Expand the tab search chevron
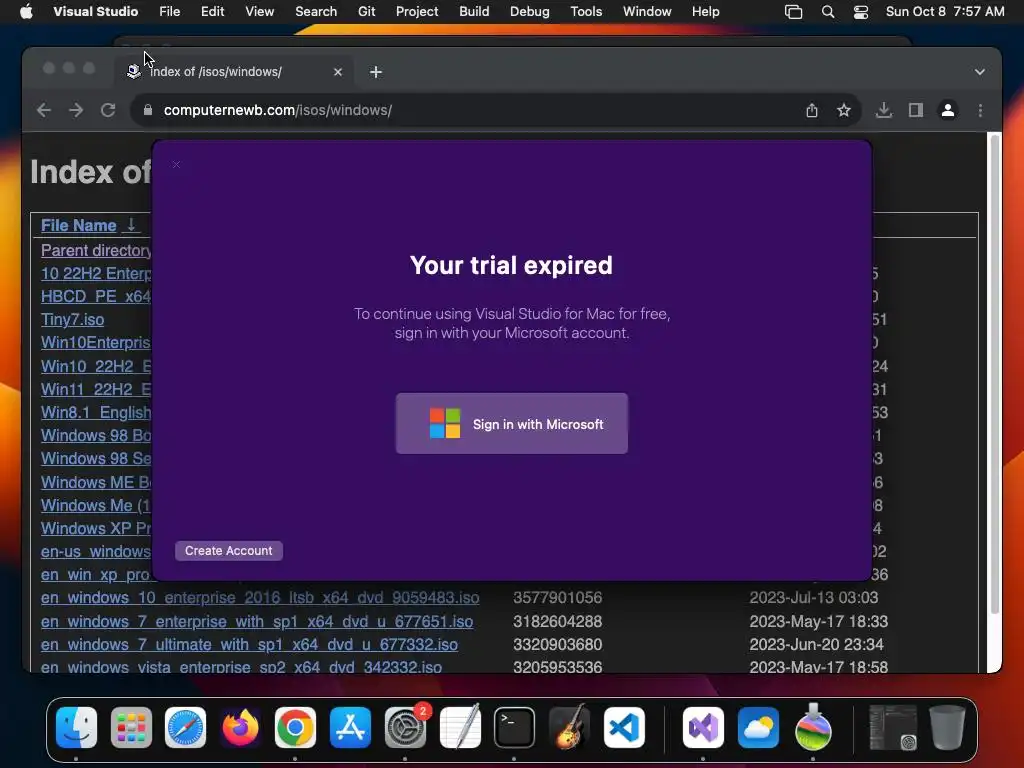This screenshot has width=1024, height=768. tap(980, 72)
